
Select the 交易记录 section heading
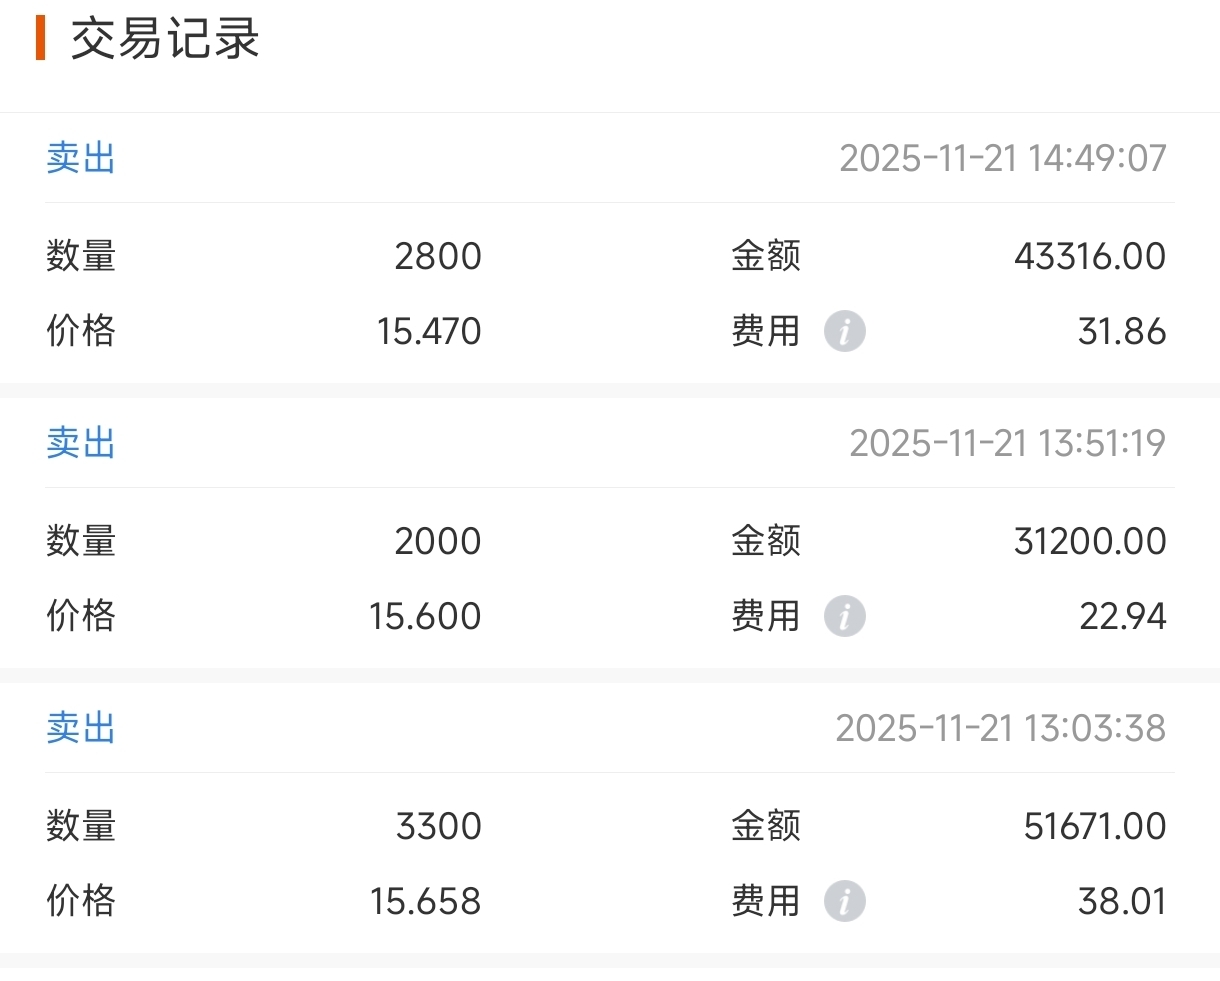click(165, 40)
